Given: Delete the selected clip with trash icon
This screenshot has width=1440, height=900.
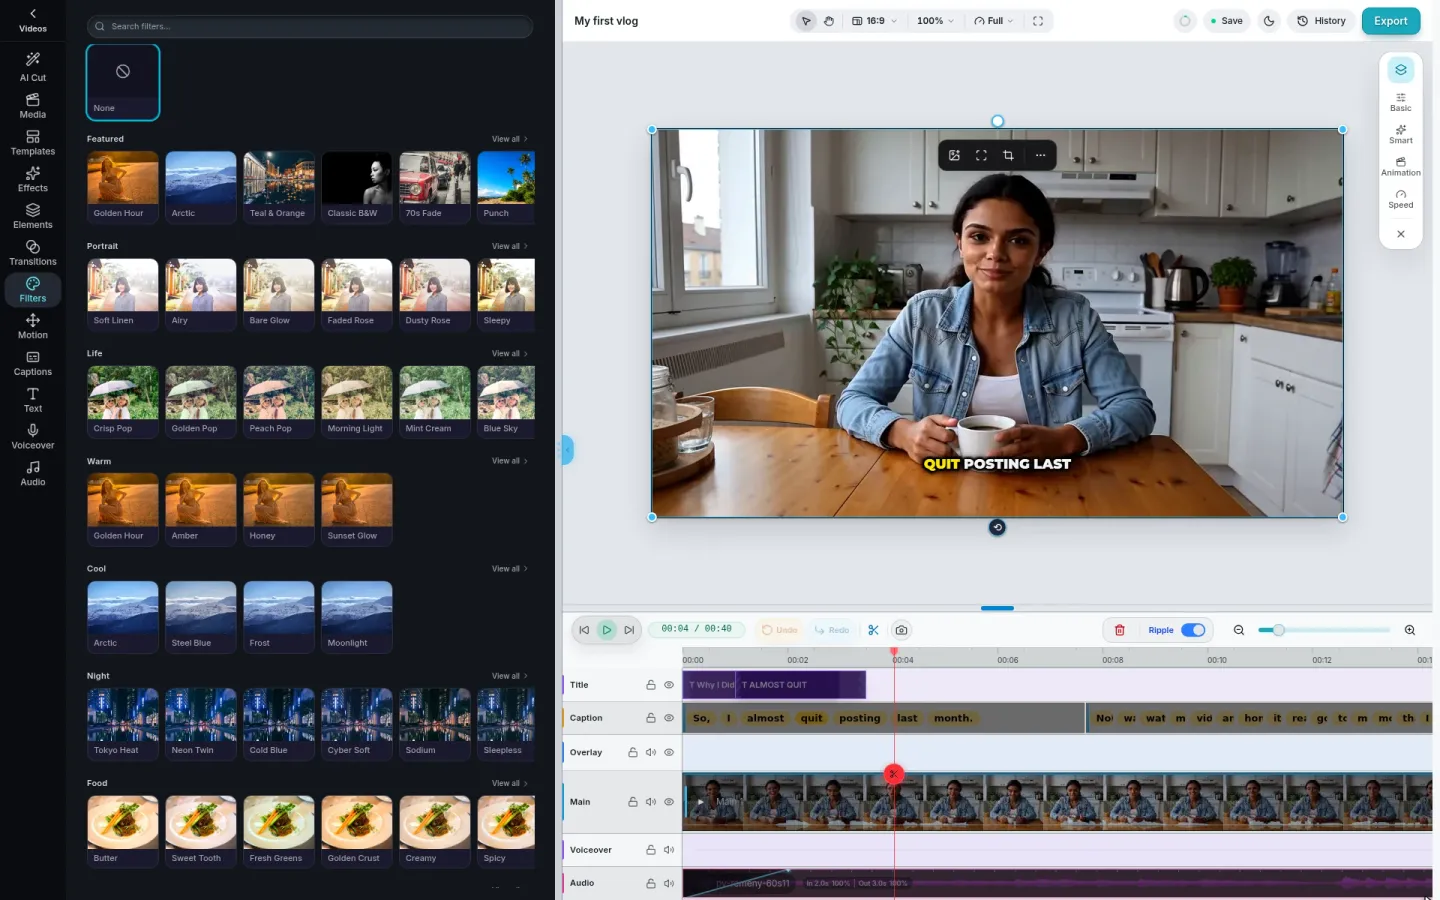Looking at the screenshot, I should click(1120, 630).
